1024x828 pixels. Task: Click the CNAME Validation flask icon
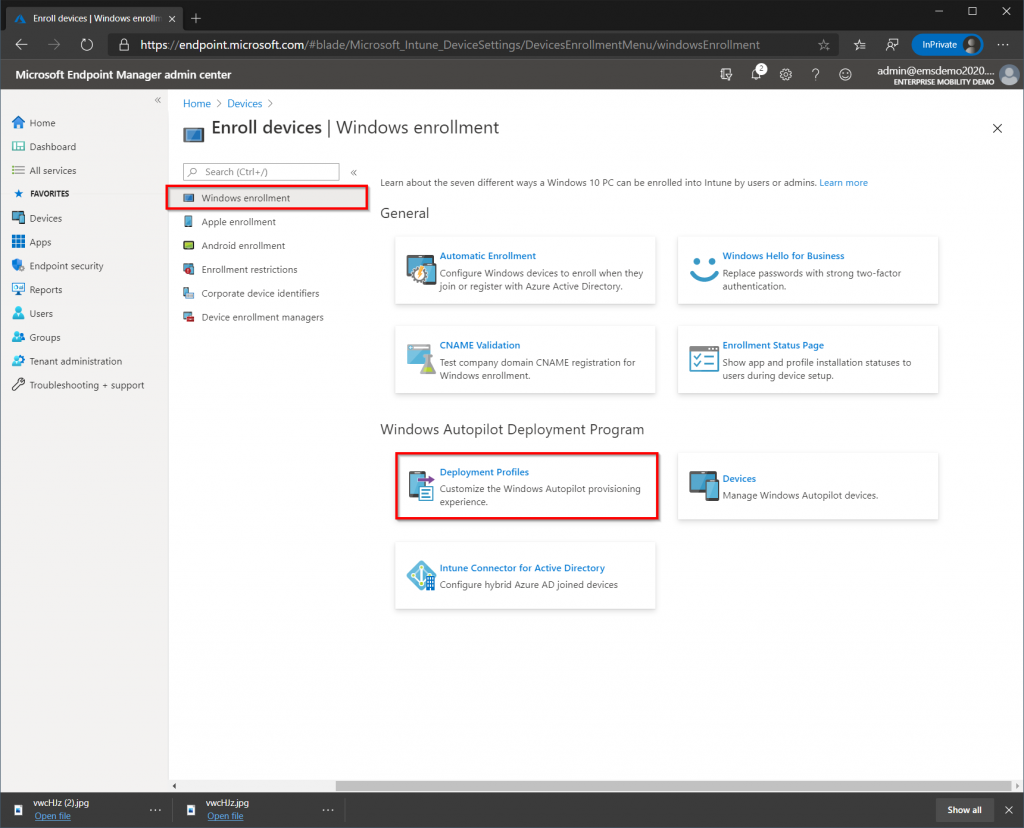pyautogui.click(x=421, y=358)
